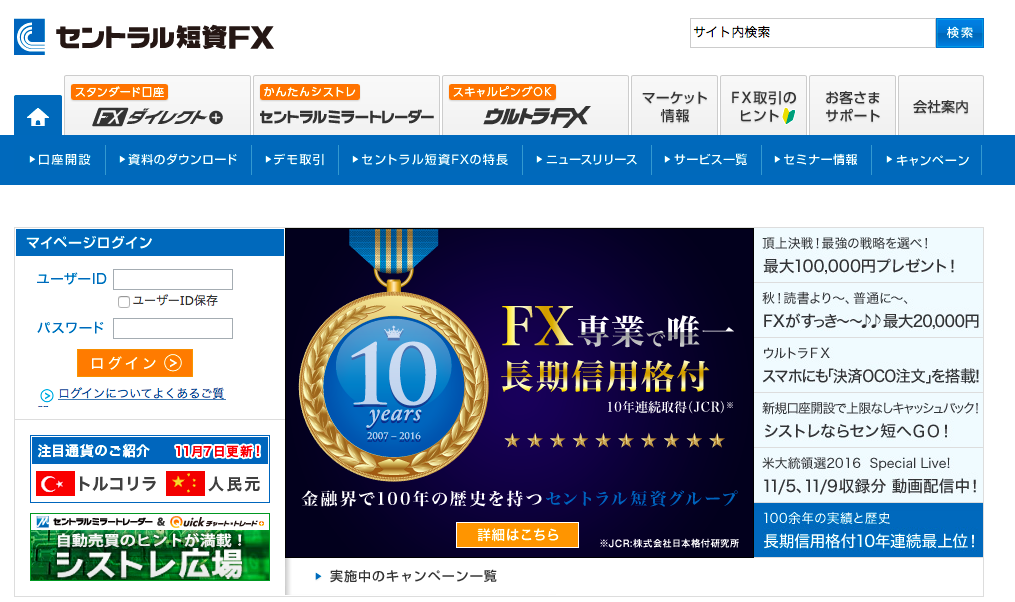This screenshot has width=1015, height=602.
Task: Open the FXダイレクト+ standard account tab
Action: click(x=157, y=106)
